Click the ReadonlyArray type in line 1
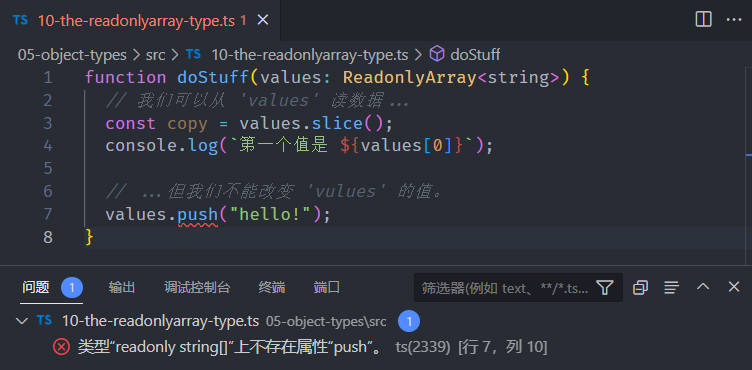 pos(409,77)
